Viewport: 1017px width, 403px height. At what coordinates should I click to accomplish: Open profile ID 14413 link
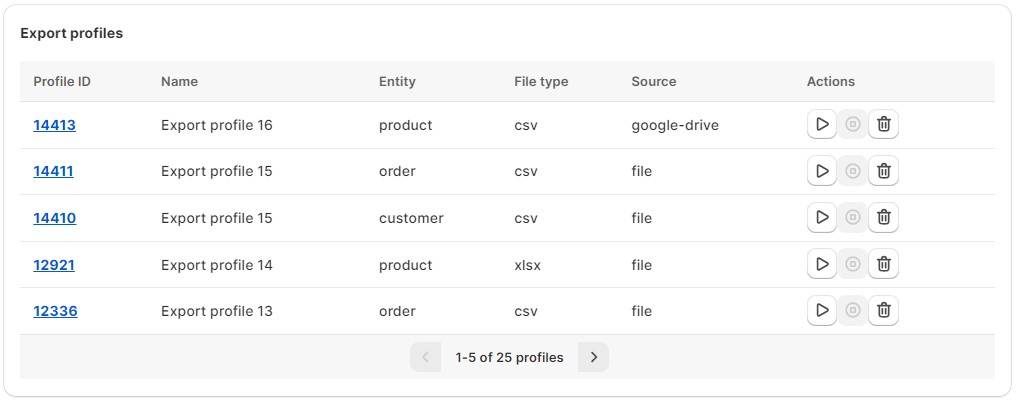pos(54,125)
